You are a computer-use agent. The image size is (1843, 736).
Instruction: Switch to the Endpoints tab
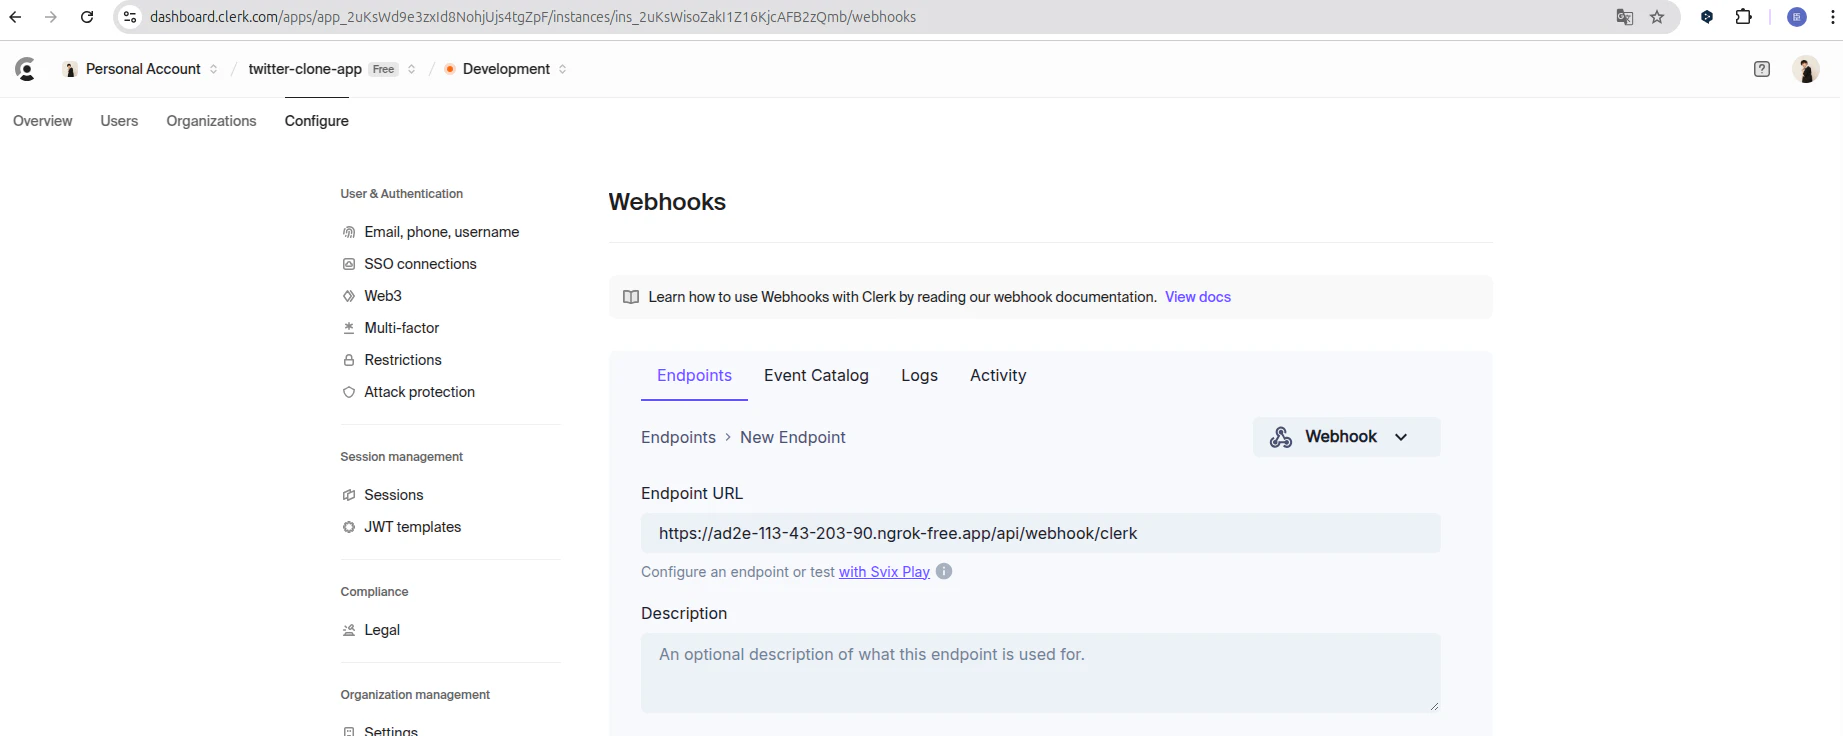694,376
